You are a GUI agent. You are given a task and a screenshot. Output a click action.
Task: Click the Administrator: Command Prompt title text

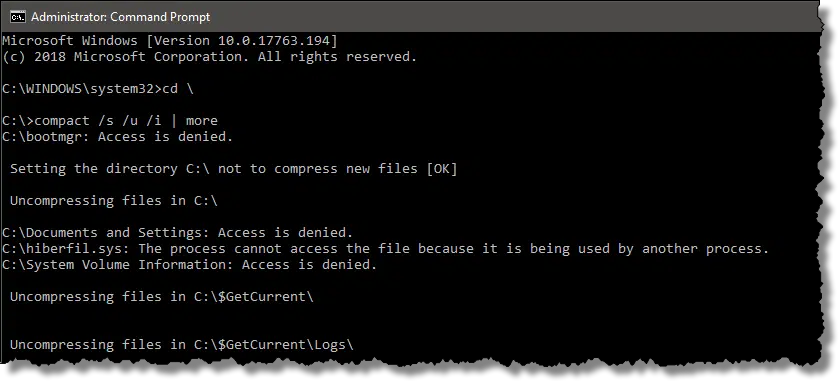click(x=121, y=17)
